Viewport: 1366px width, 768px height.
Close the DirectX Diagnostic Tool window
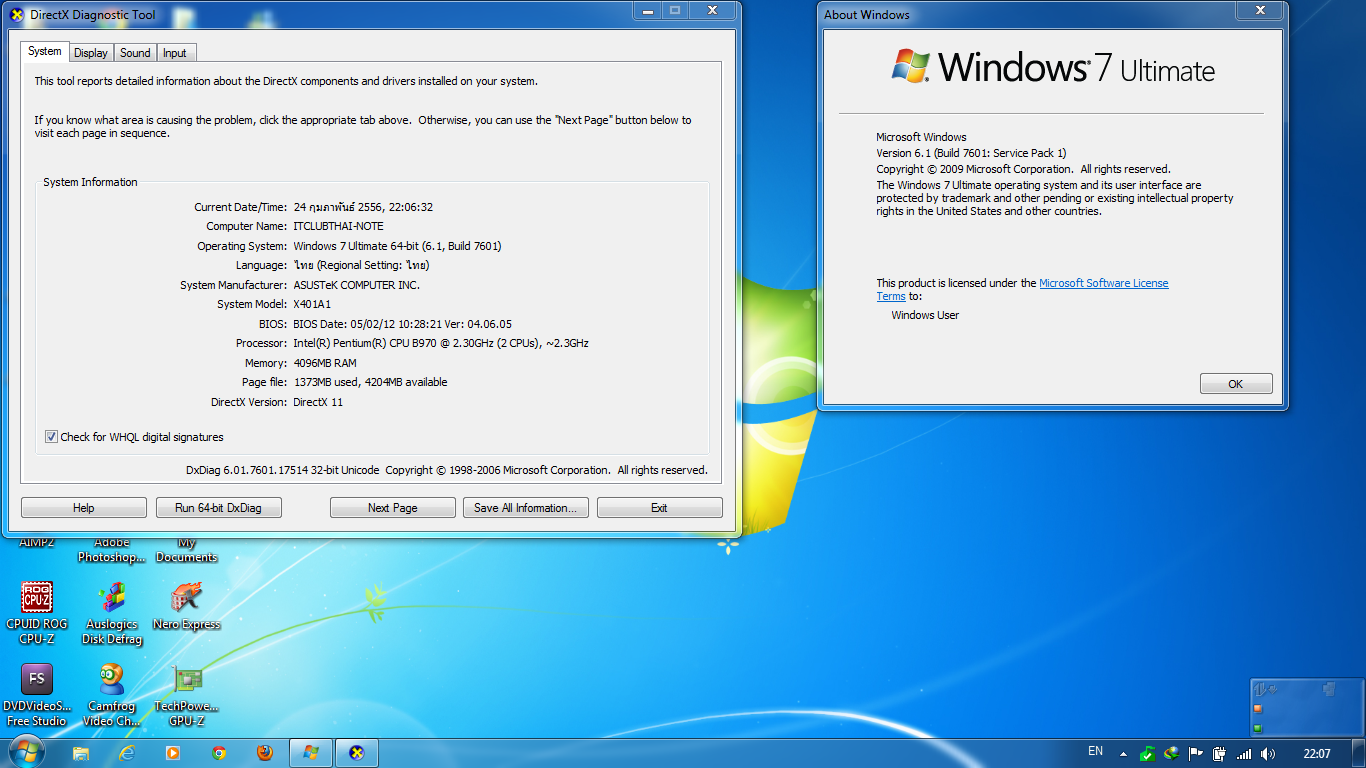[713, 11]
